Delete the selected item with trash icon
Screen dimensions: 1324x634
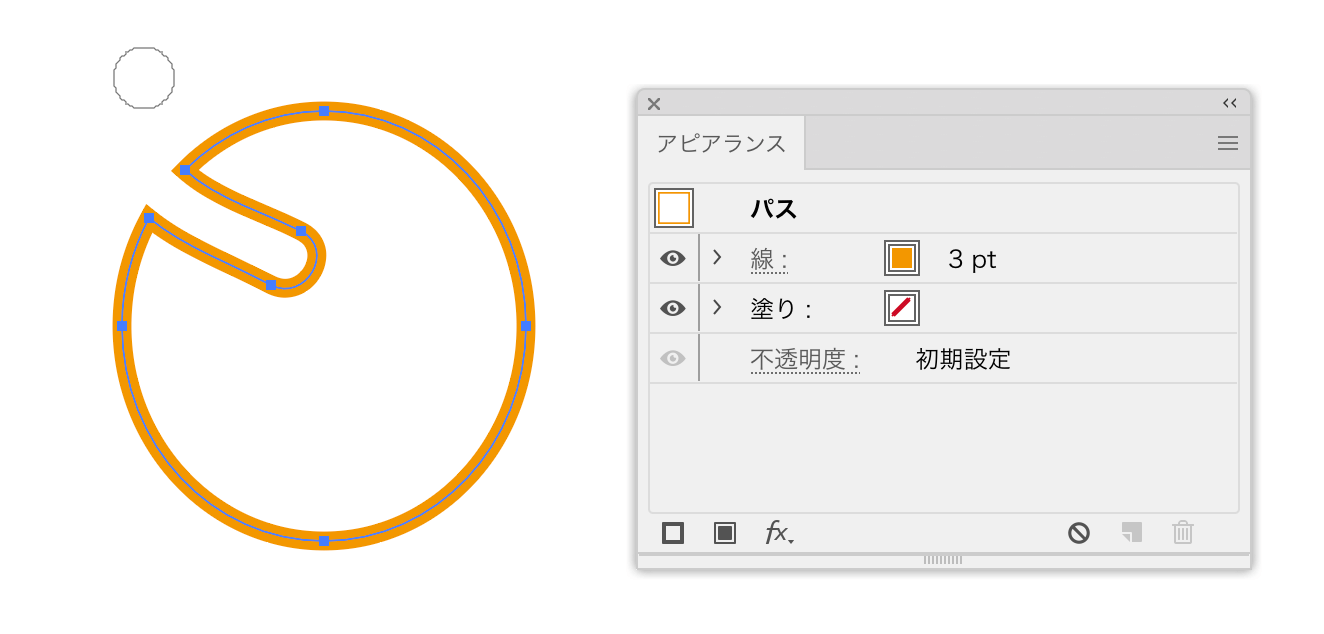(1182, 533)
